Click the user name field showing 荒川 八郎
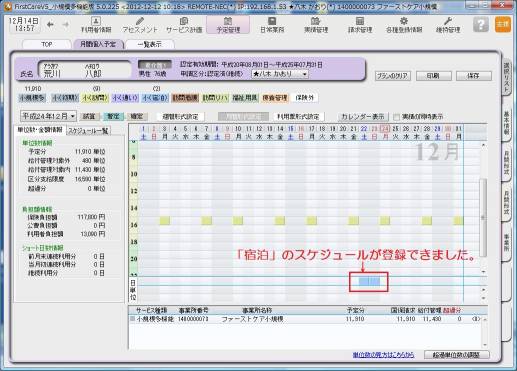This screenshot has width=517, height=371. tap(85, 70)
